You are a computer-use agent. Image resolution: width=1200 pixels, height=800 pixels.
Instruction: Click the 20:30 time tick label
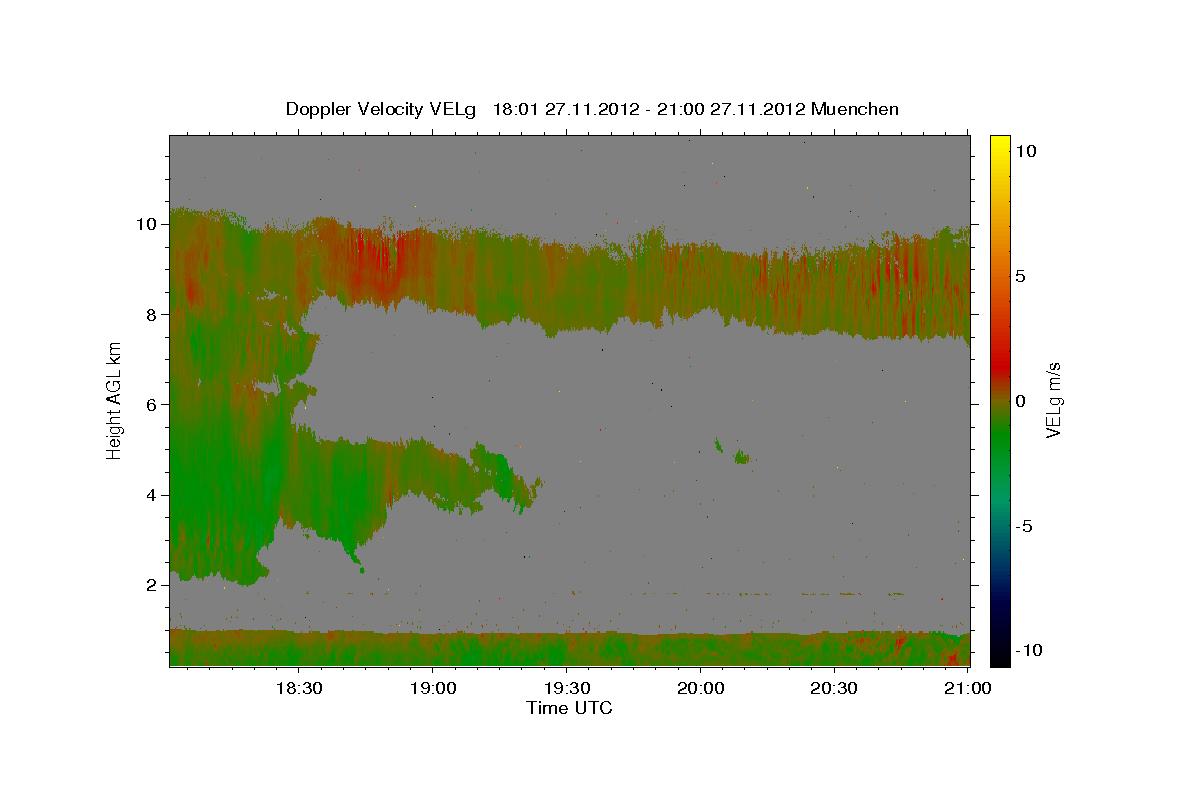(834, 688)
